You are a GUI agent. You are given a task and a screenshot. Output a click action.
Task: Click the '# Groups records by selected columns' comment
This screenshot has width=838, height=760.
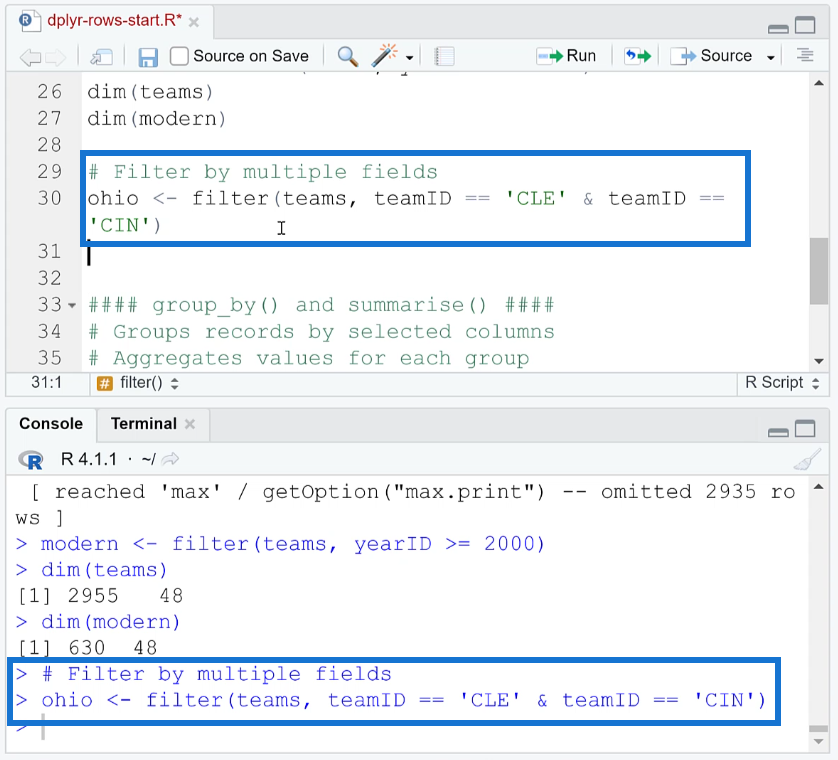pos(321,332)
